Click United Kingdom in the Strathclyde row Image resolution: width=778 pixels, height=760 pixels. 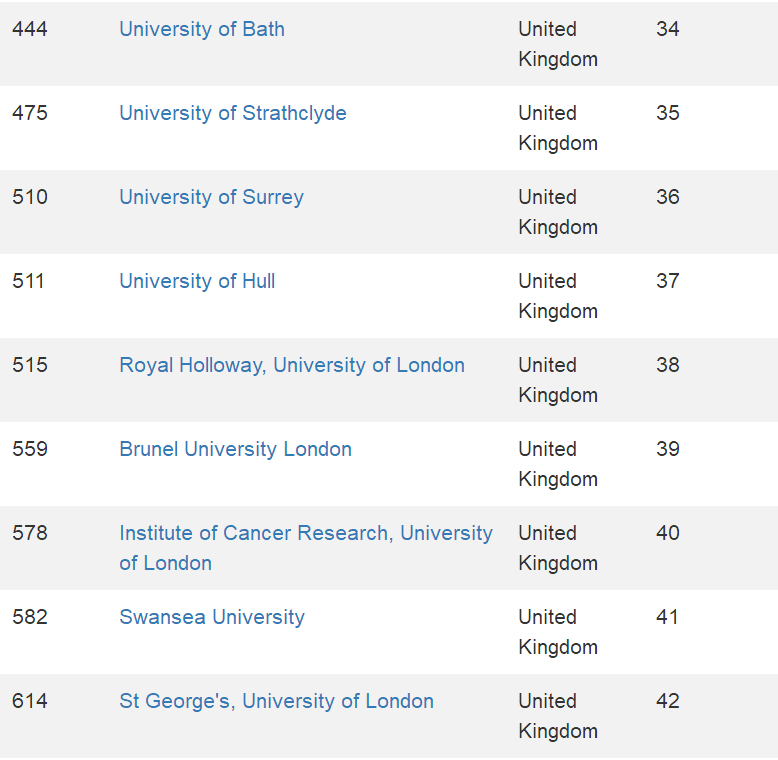pyautogui.click(x=557, y=128)
